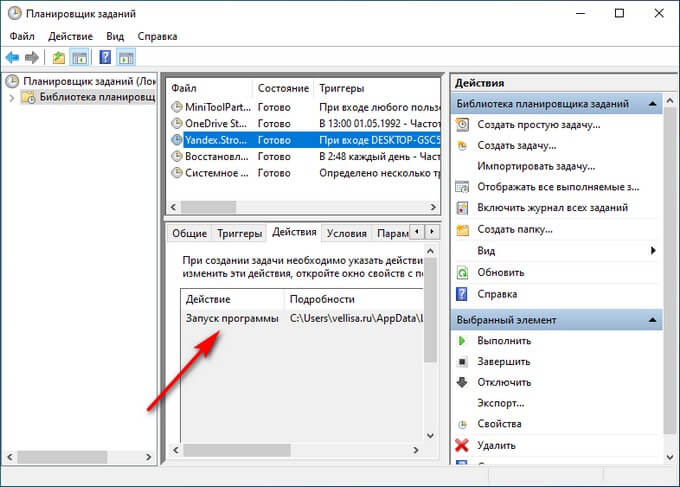Click the Back arrow toolbar icon
680x487 pixels.
12,57
